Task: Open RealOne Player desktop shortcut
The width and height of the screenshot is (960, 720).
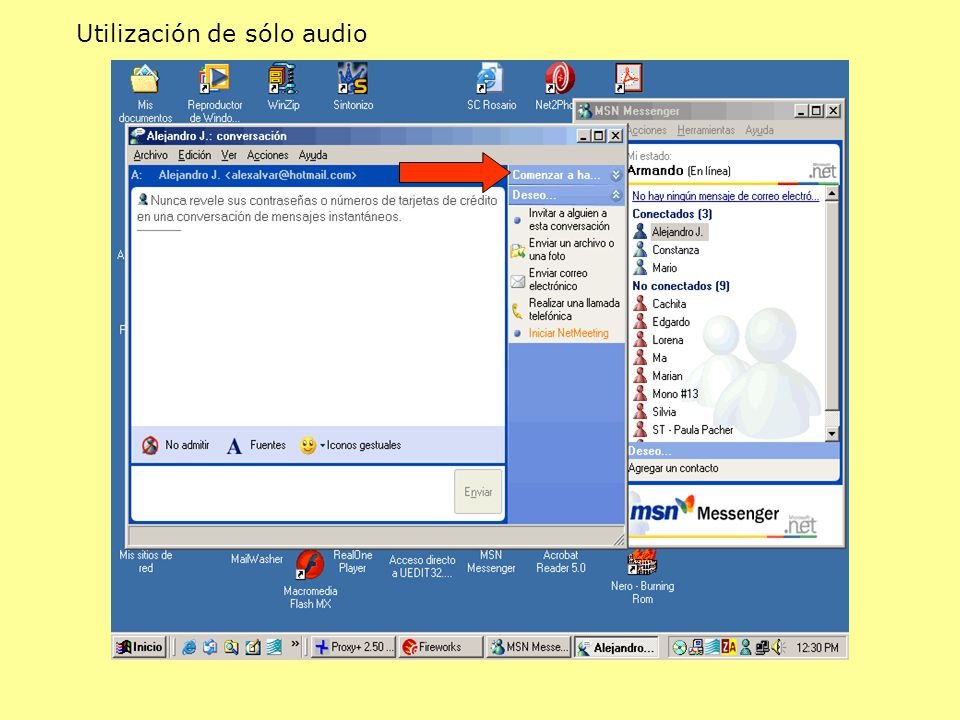Action: [x=352, y=561]
